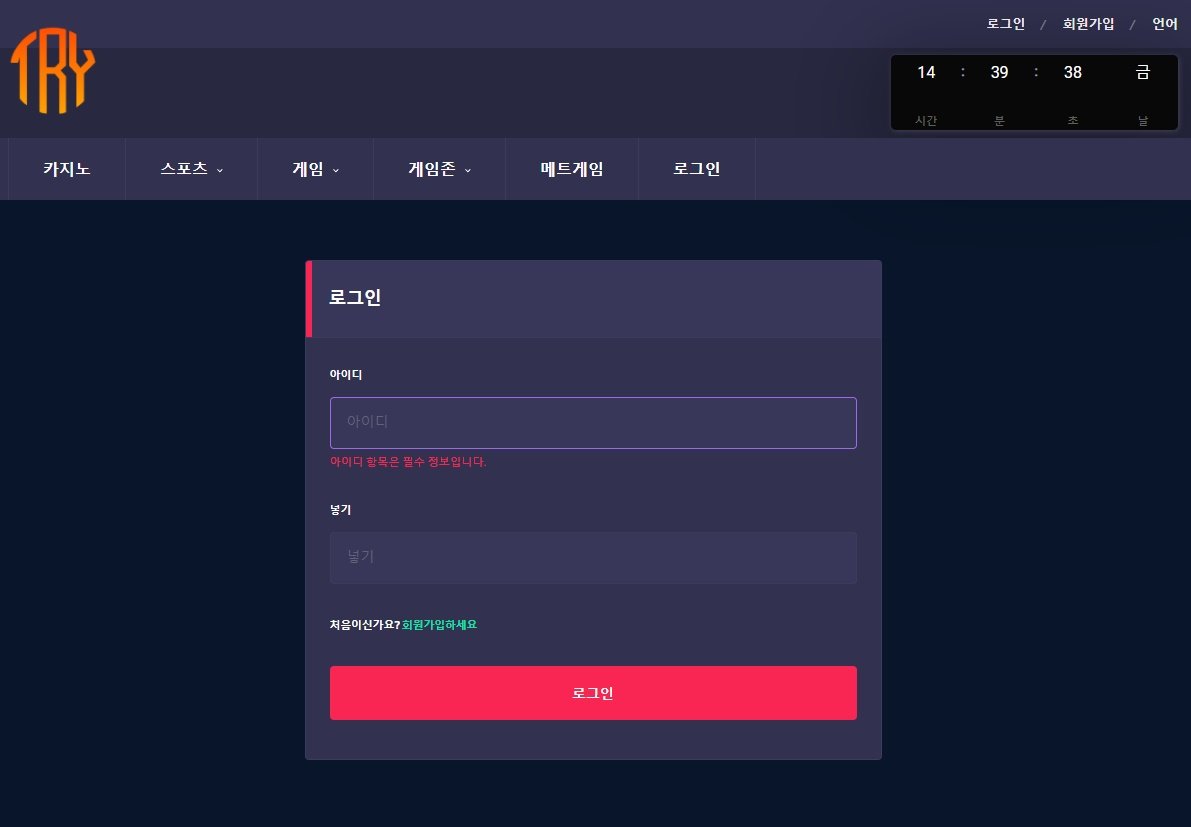Open the 언어 language selector
The height and width of the screenshot is (827, 1191).
click(1164, 24)
